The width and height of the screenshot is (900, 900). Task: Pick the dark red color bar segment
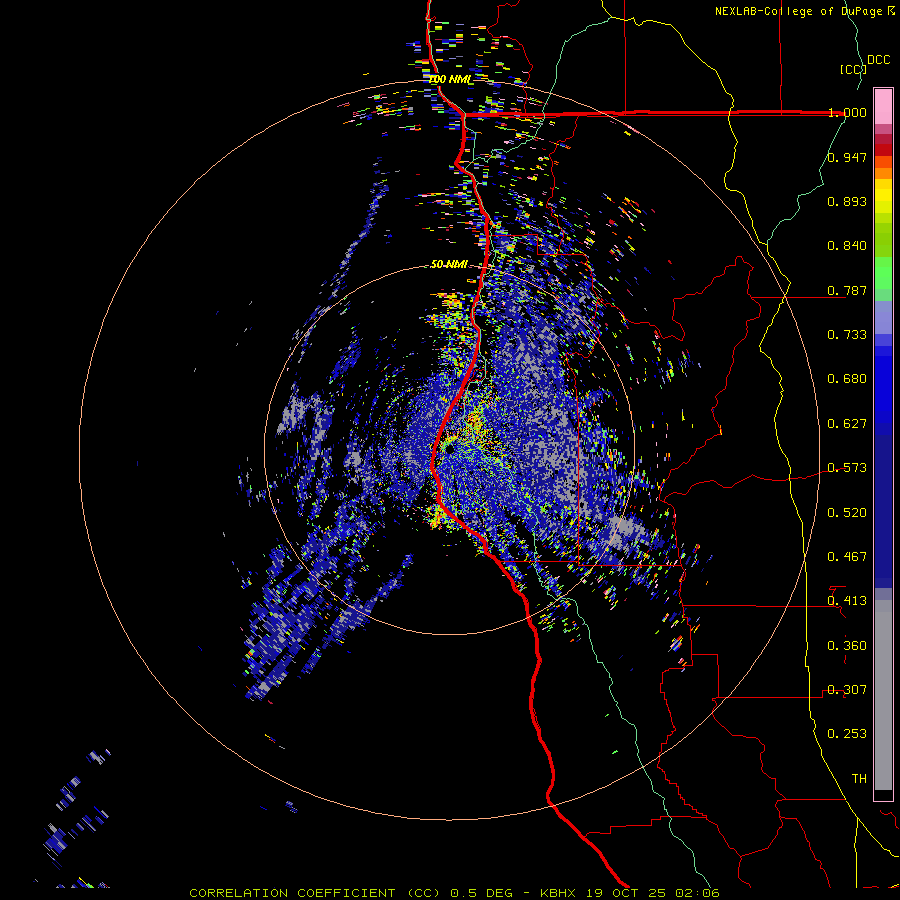point(883,149)
